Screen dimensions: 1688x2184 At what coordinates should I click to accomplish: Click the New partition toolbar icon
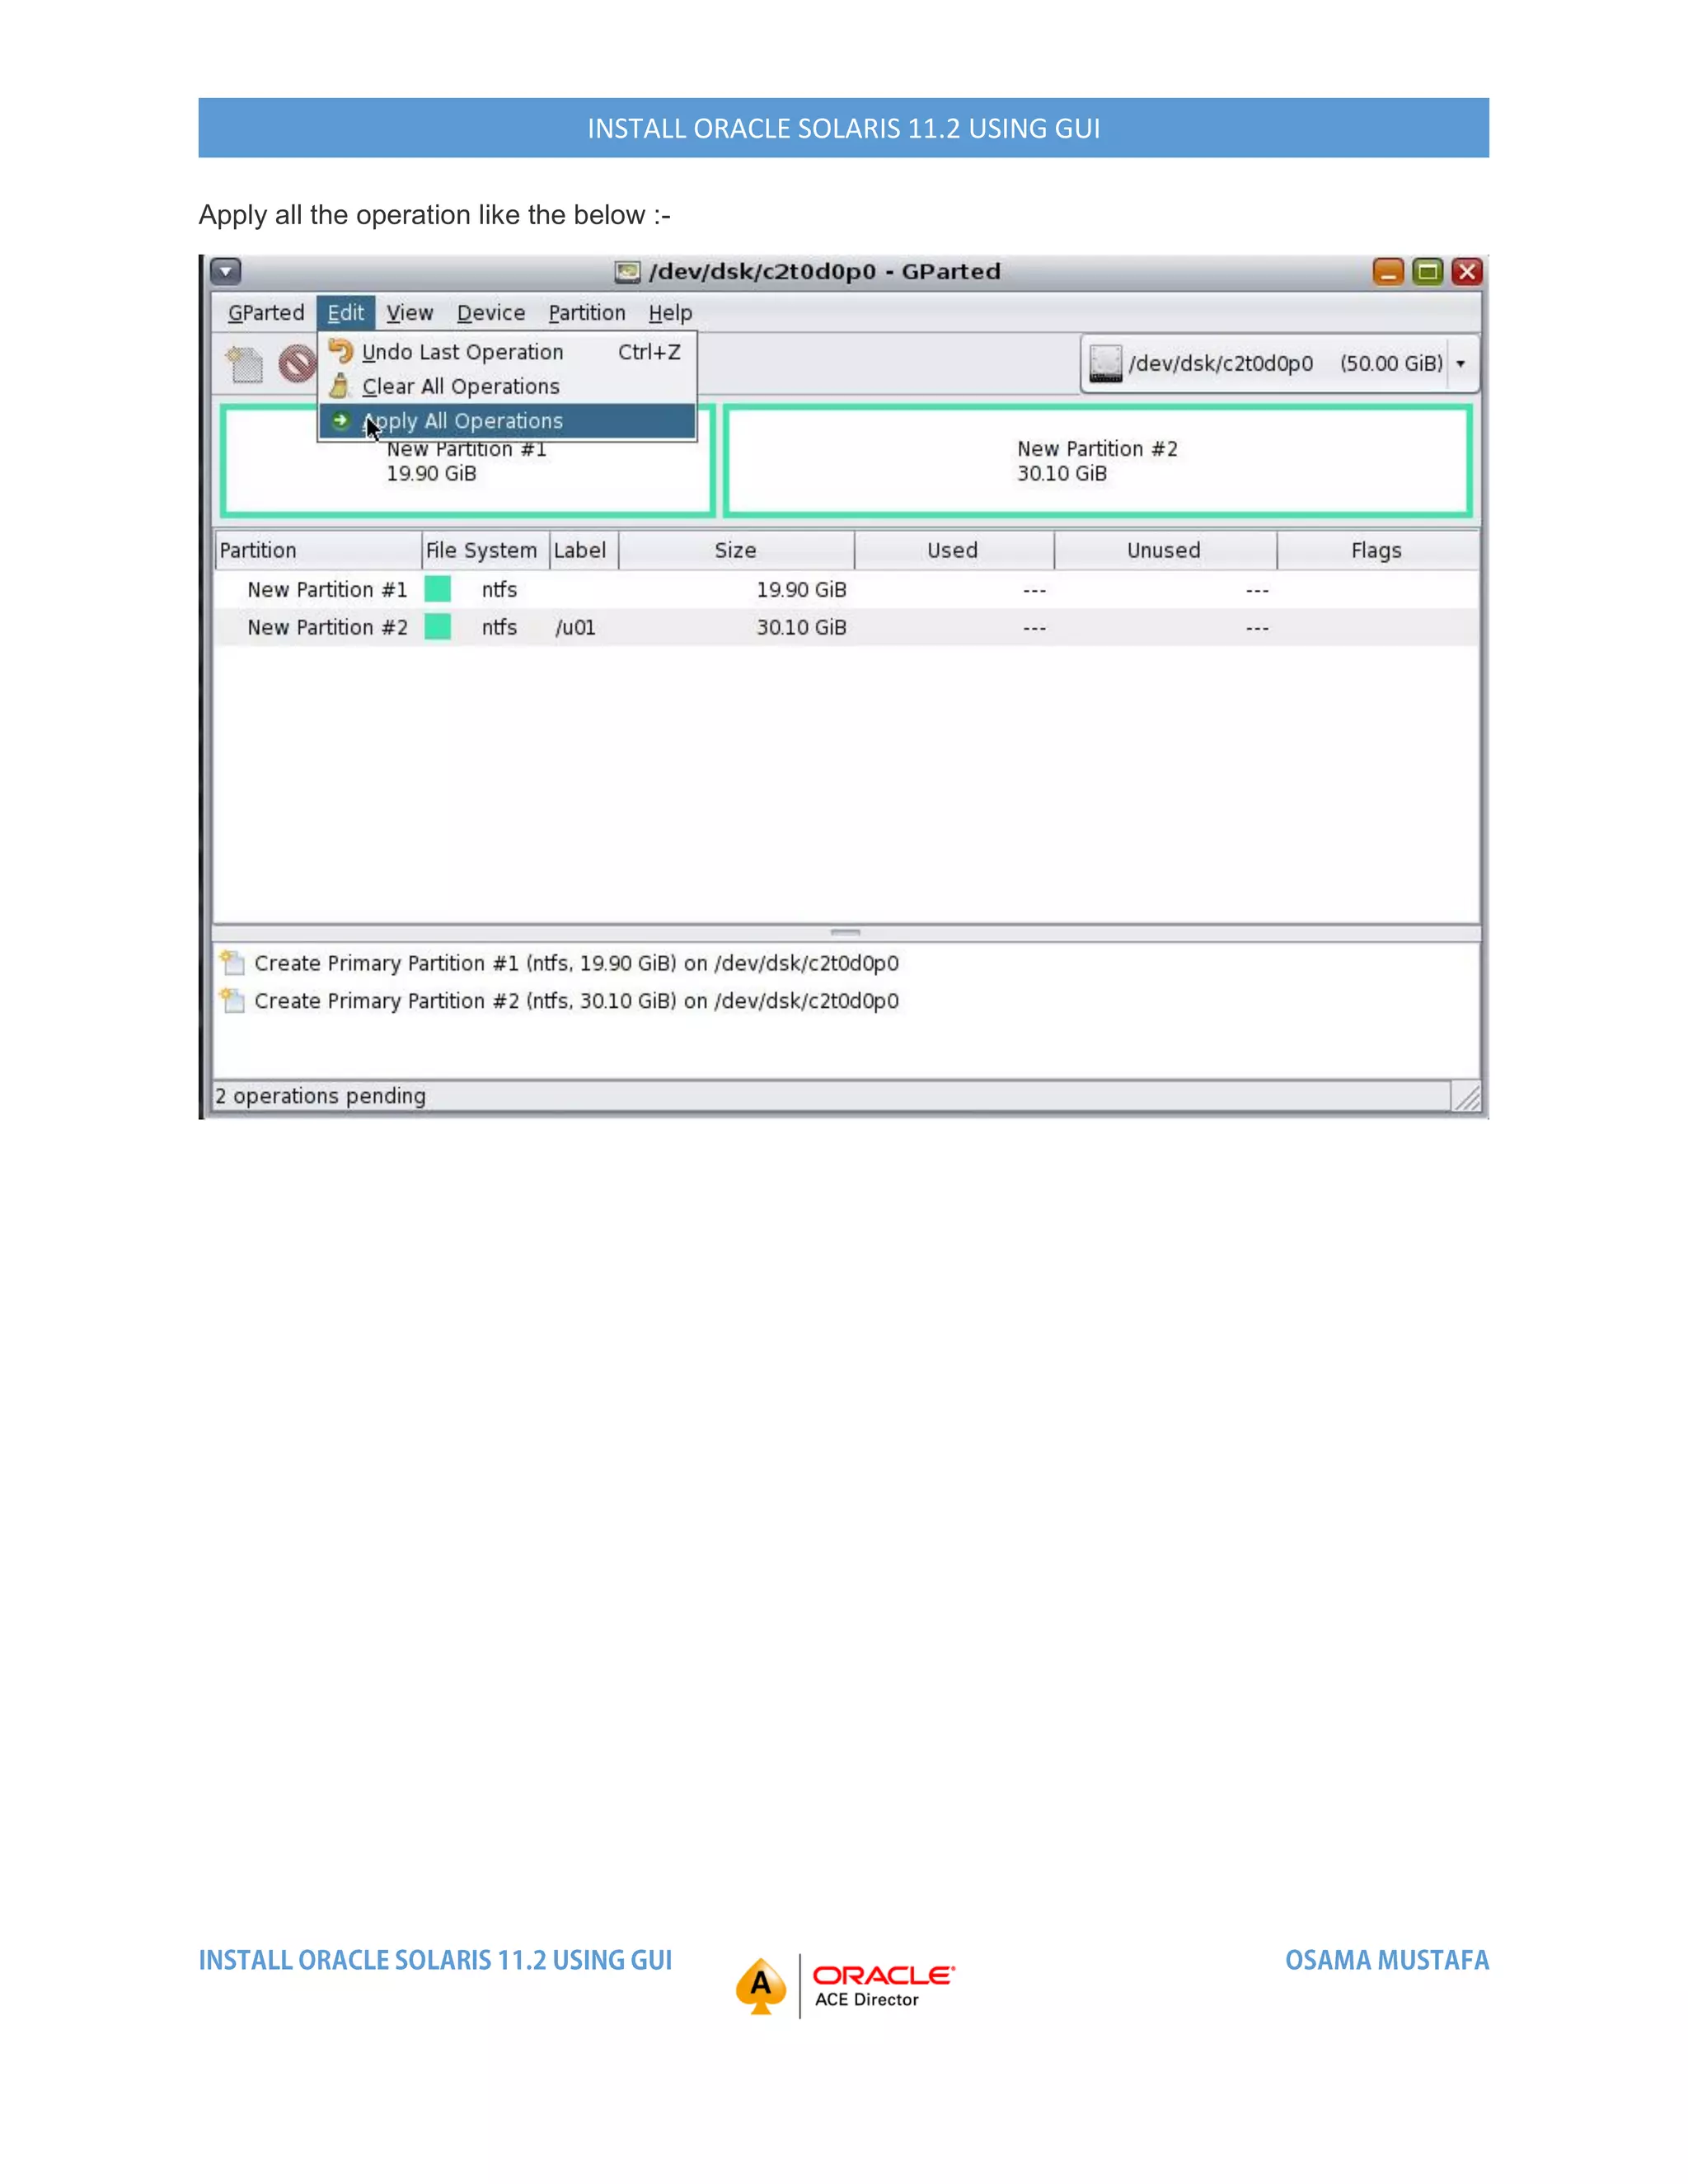(x=244, y=364)
